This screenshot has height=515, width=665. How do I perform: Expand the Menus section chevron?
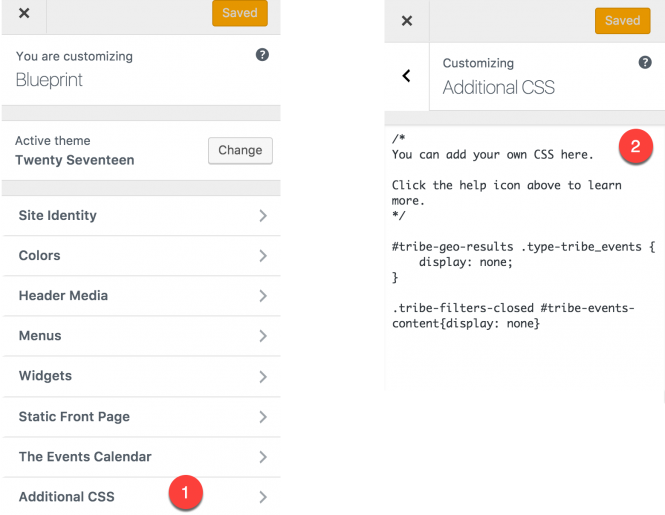tap(262, 336)
